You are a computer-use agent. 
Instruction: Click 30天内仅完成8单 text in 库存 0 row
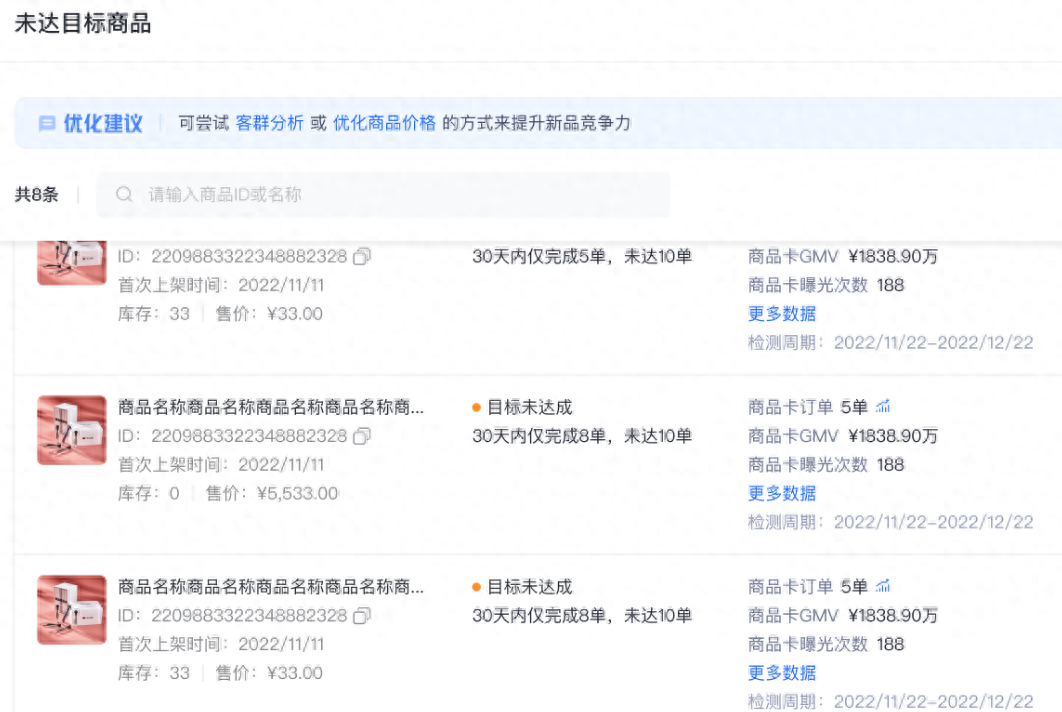tap(582, 436)
